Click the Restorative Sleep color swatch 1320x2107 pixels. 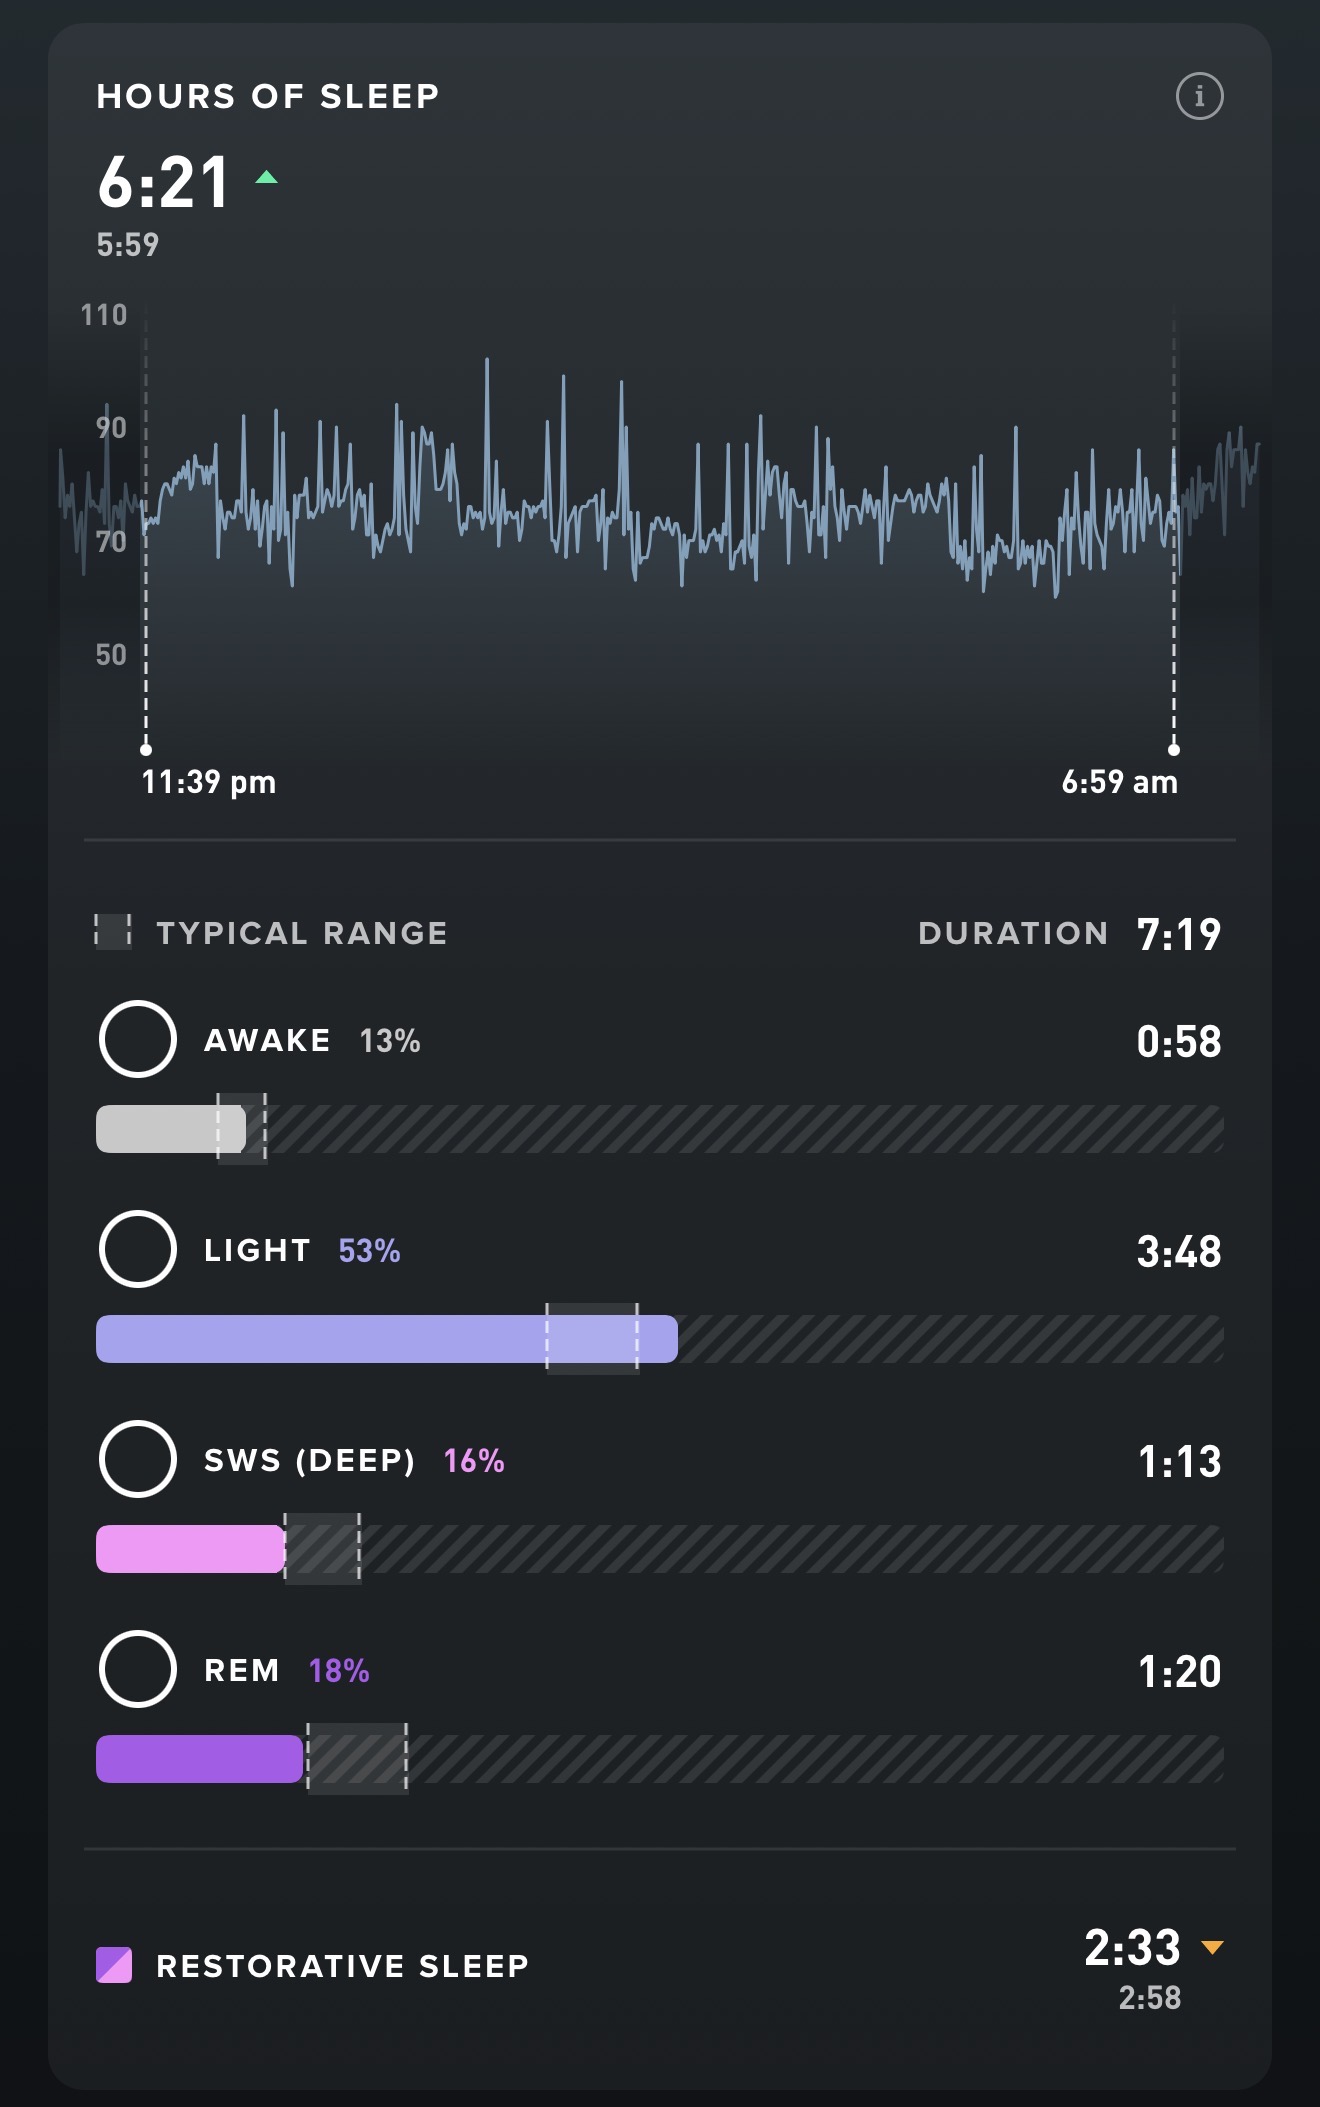pyautogui.click(x=114, y=1965)
